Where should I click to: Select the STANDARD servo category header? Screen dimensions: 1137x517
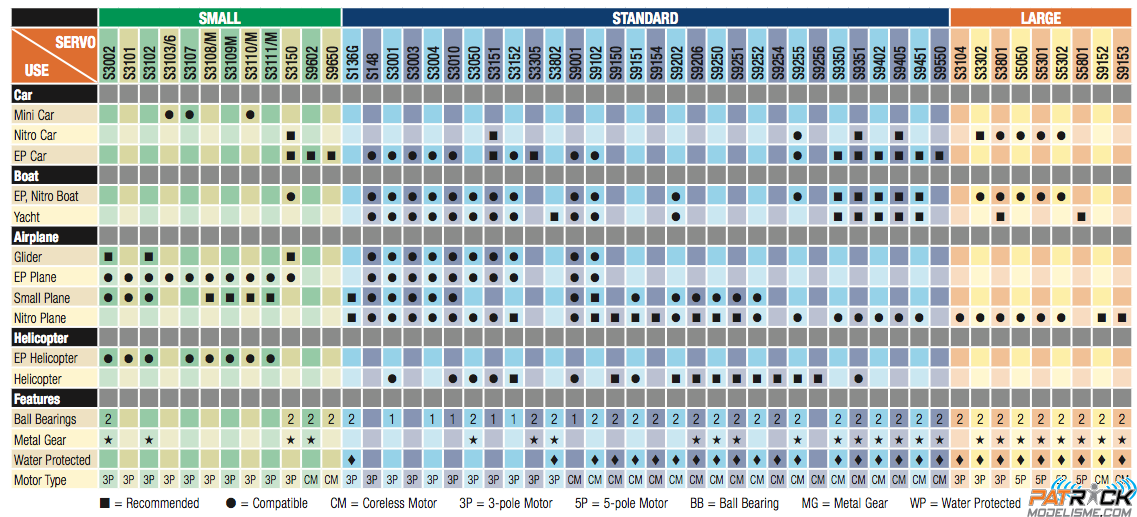tap(645, 18)
